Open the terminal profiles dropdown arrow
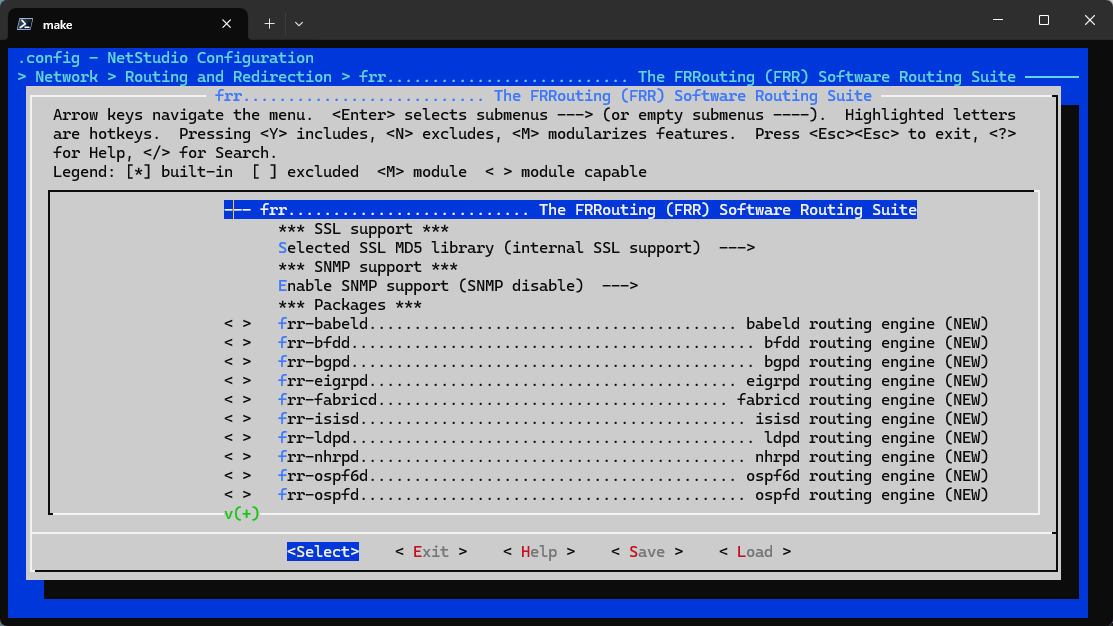This screenshot has height=626, width=1113. (299, 23)
